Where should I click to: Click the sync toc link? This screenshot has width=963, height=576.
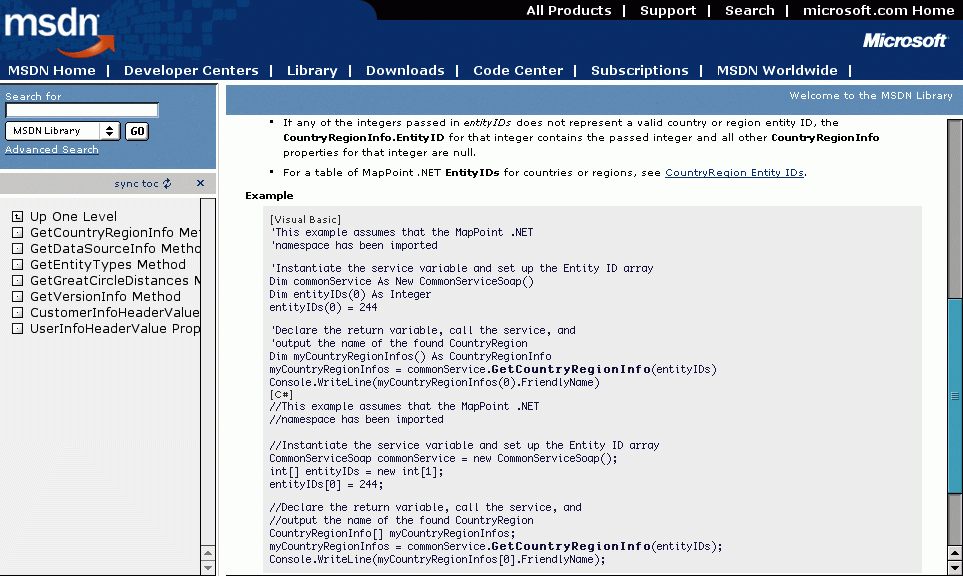point(136,184)
